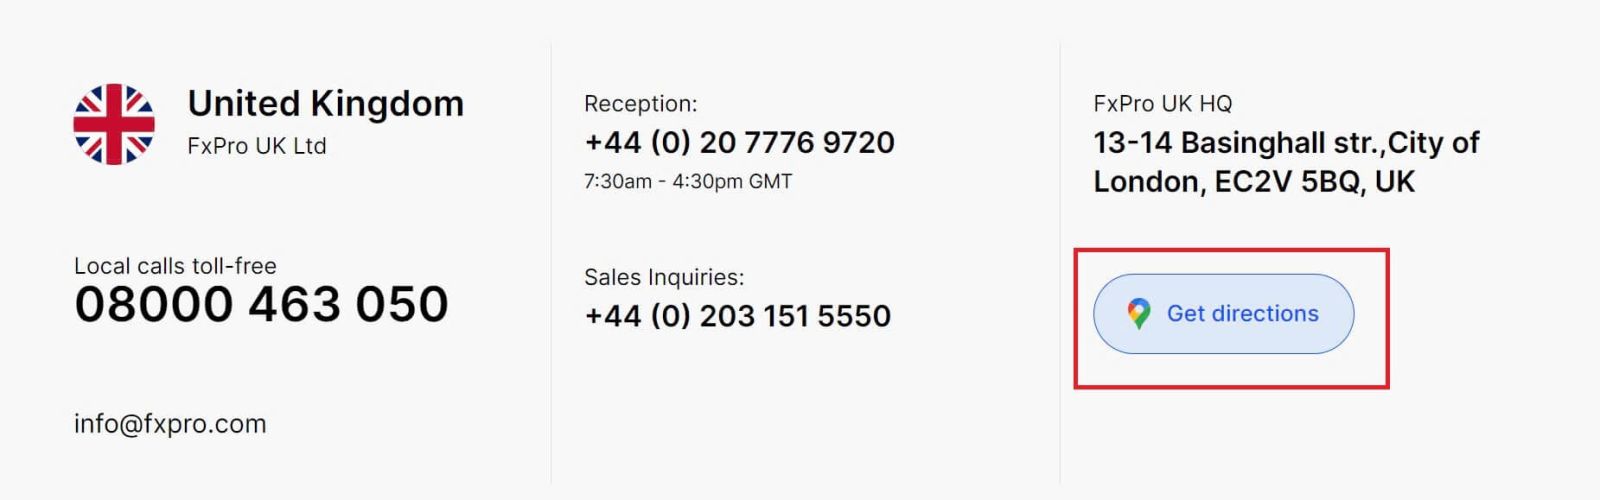
Task: Select the United Kingdom heading
Action: 325,104
